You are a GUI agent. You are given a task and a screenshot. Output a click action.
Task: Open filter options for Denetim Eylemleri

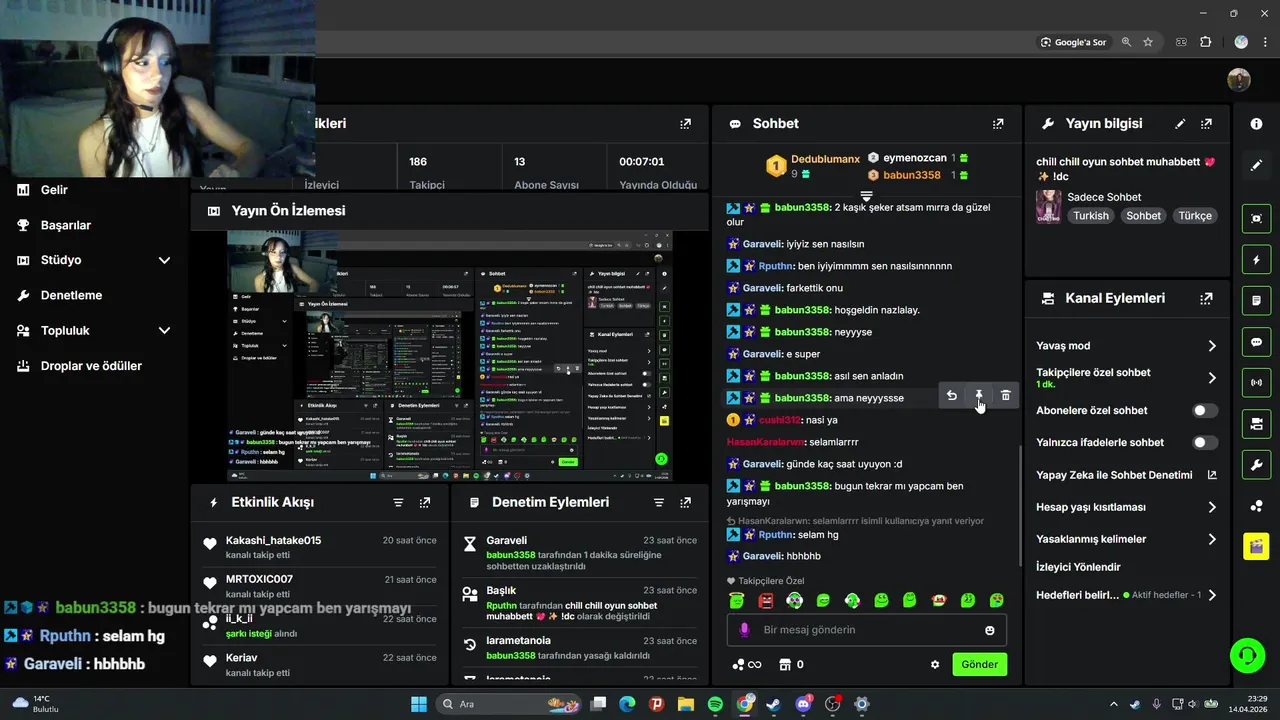(659, 502)
